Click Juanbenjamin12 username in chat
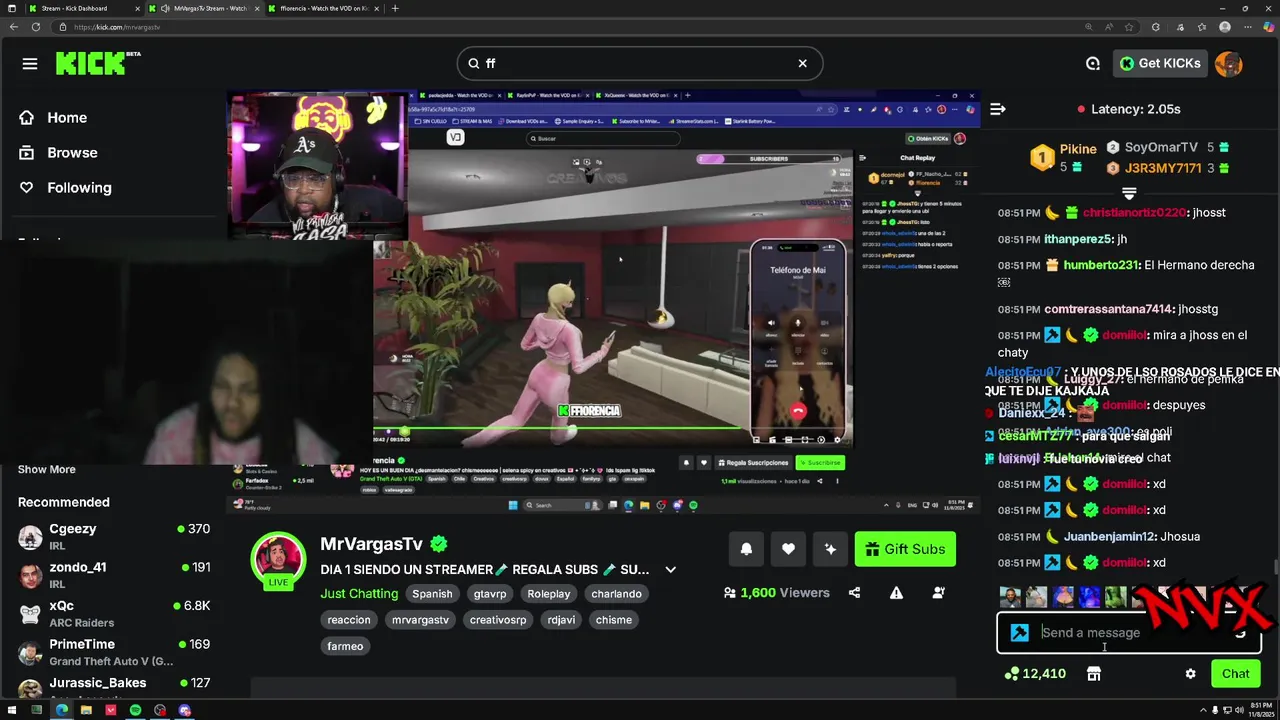This screenshot has width=1280, height=720. (x=1109, y=536)
